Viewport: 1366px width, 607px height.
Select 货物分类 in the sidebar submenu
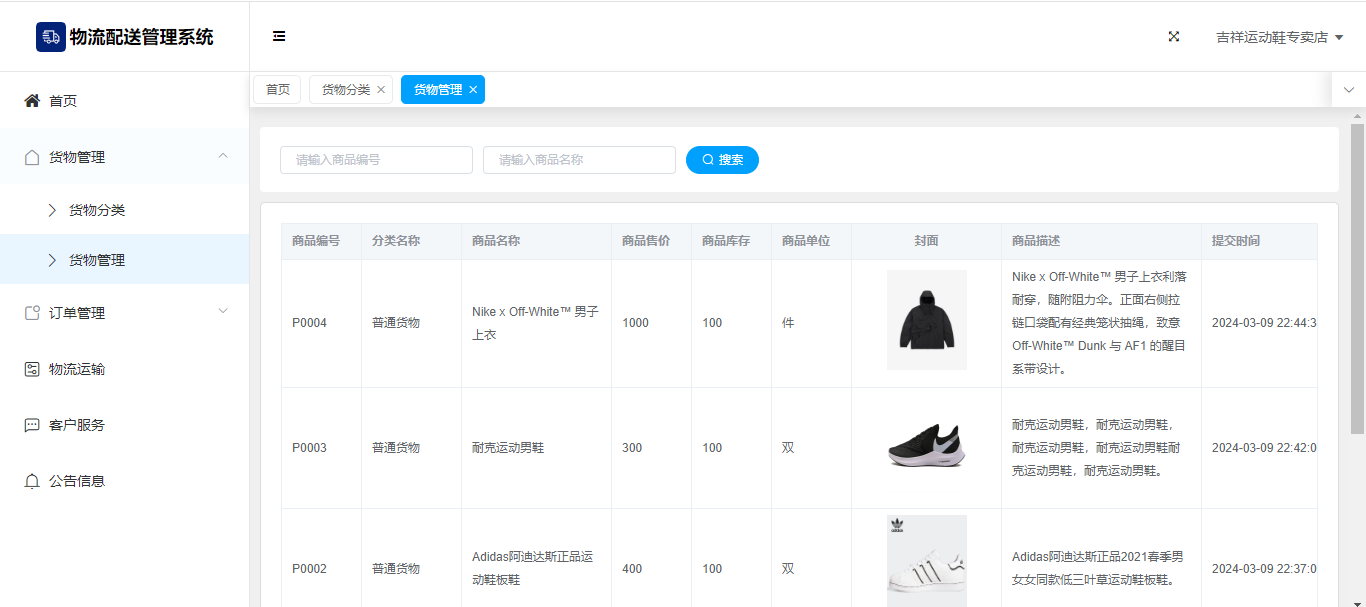[97, 210]
